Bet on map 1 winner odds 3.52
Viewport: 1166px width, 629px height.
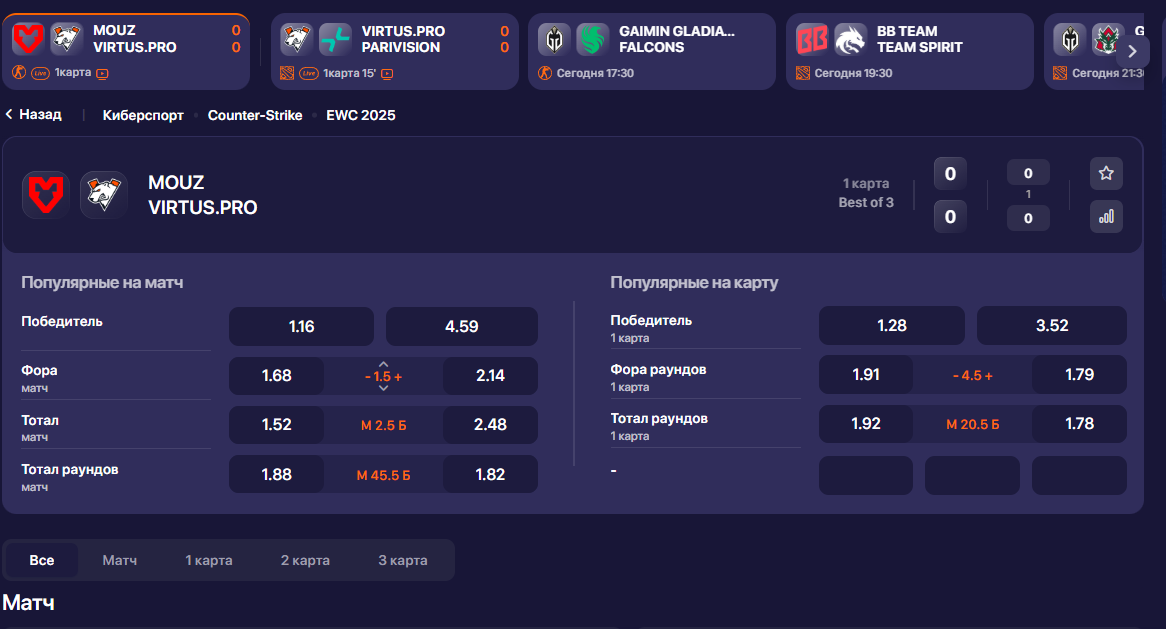click(1052, 326)
